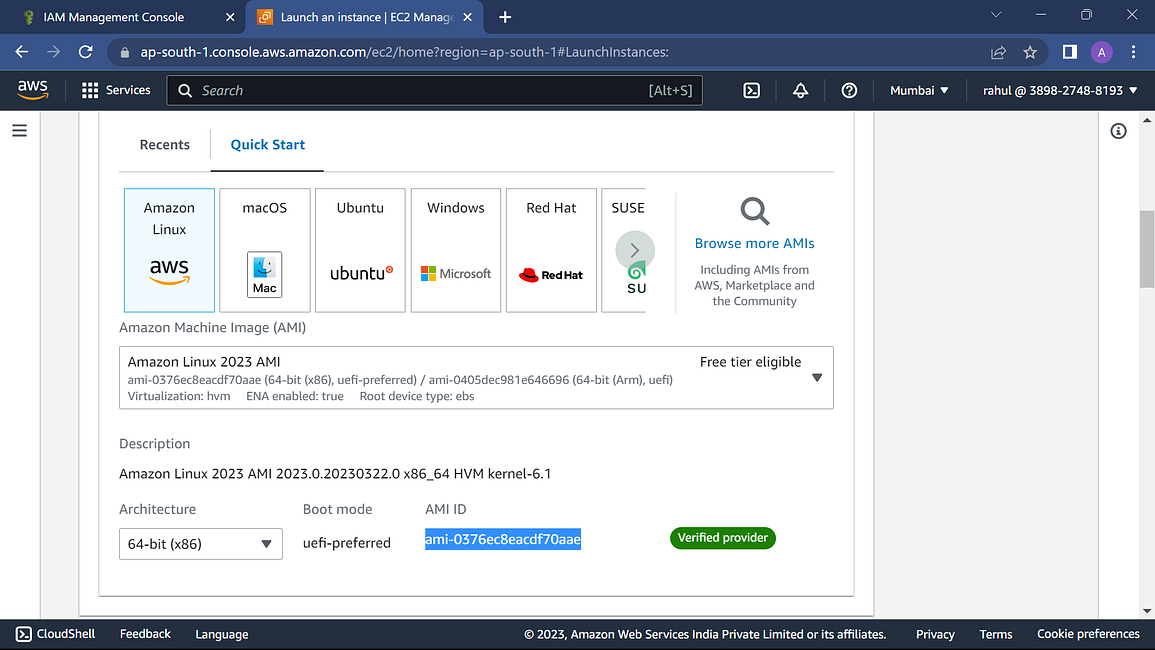Switch to the Recents tab

(164, 144)
